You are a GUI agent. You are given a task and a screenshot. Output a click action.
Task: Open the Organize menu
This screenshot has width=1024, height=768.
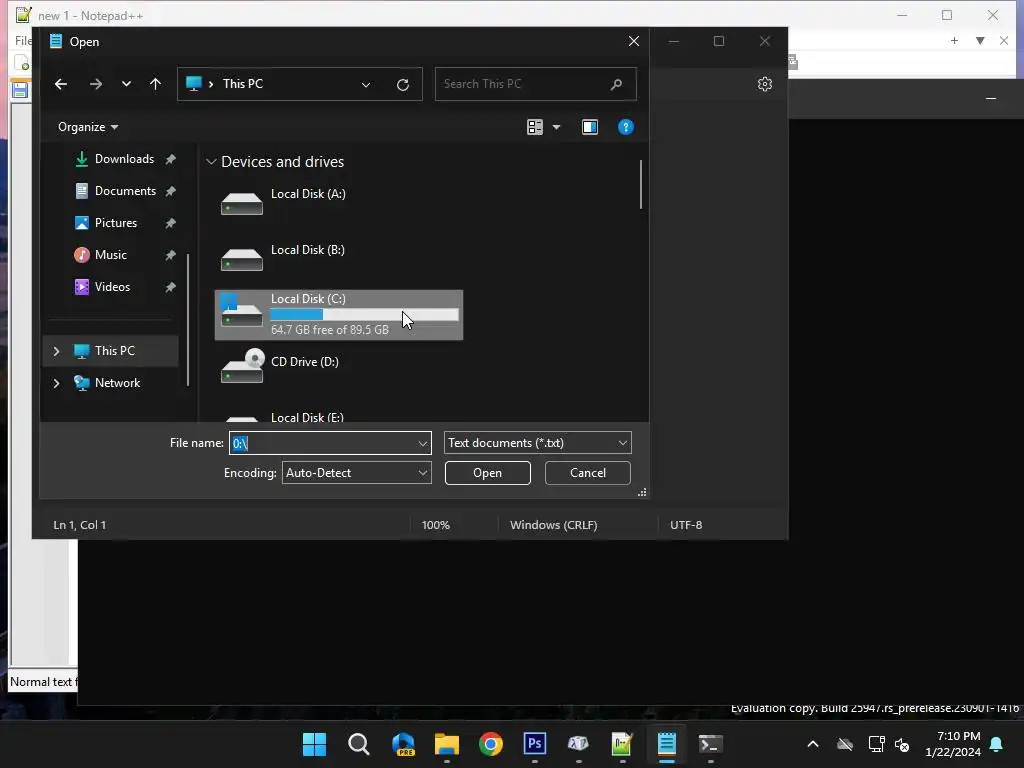[x=88, y=127]
